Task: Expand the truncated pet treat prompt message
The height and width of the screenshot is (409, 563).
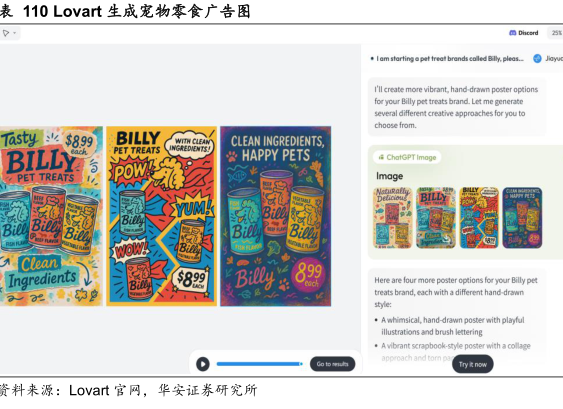Action: pyautogui.click(x=450, y=59)
